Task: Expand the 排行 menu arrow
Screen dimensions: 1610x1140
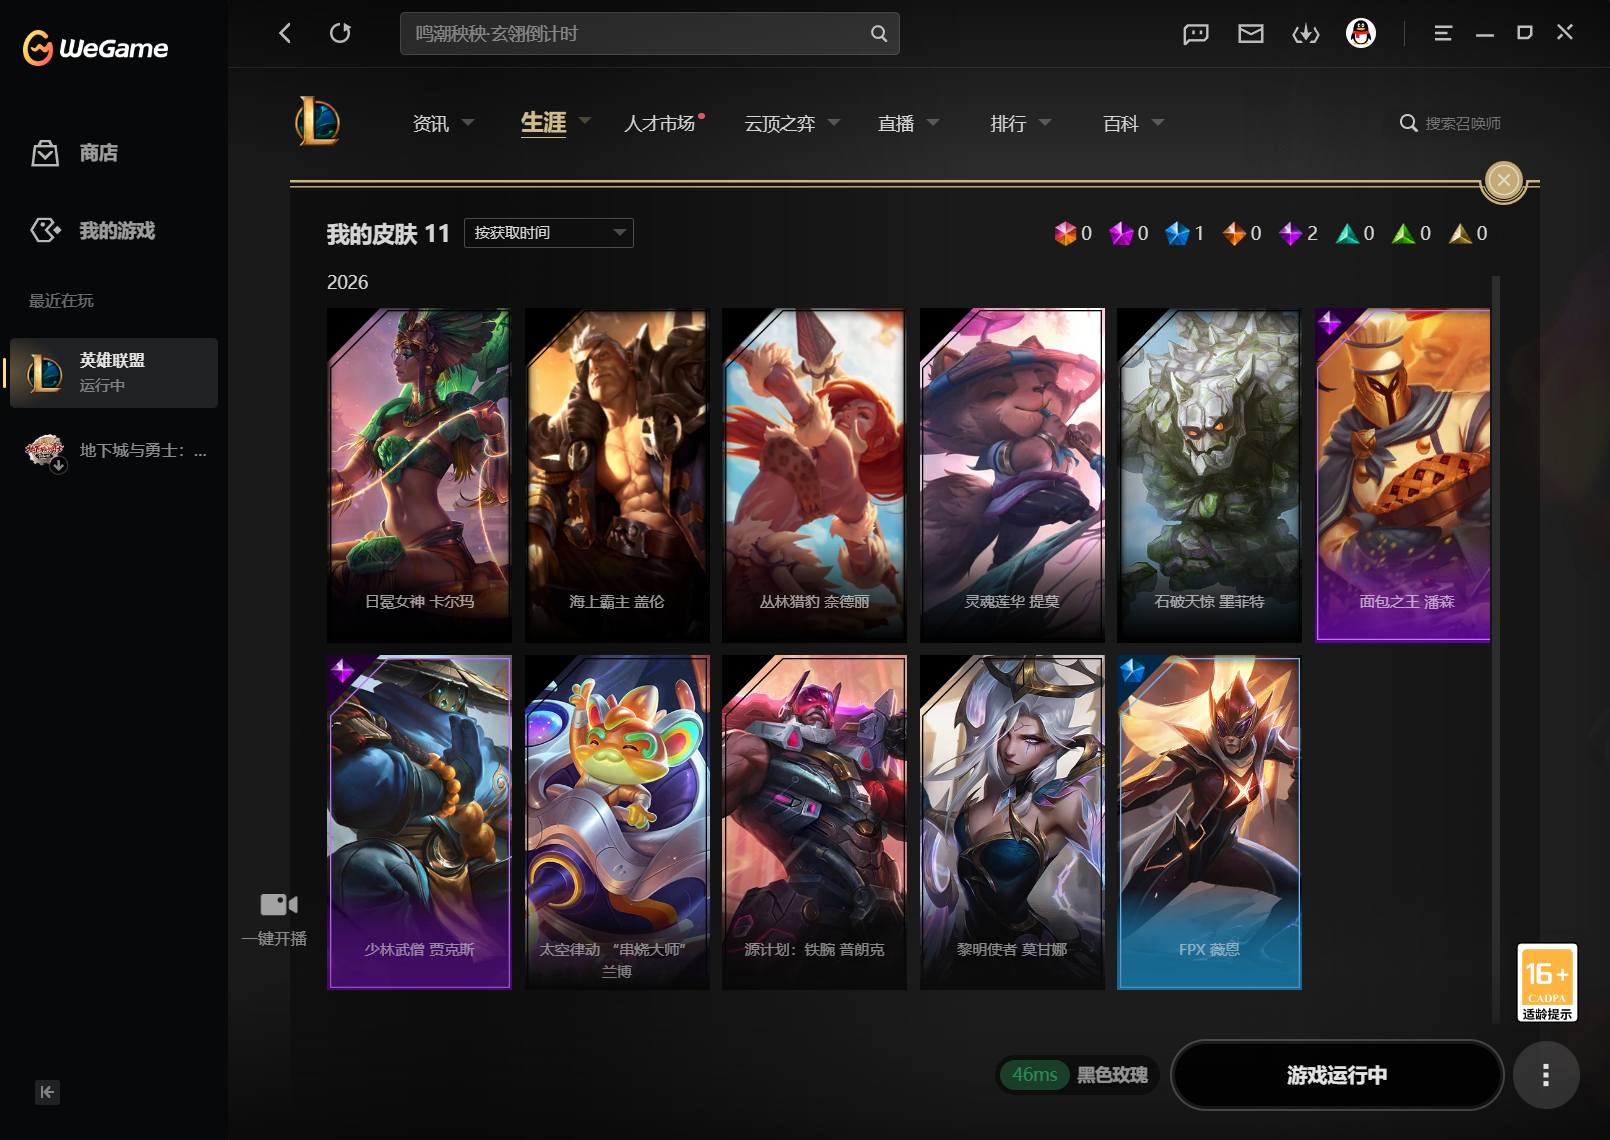Action: (x=1045, y=123)
